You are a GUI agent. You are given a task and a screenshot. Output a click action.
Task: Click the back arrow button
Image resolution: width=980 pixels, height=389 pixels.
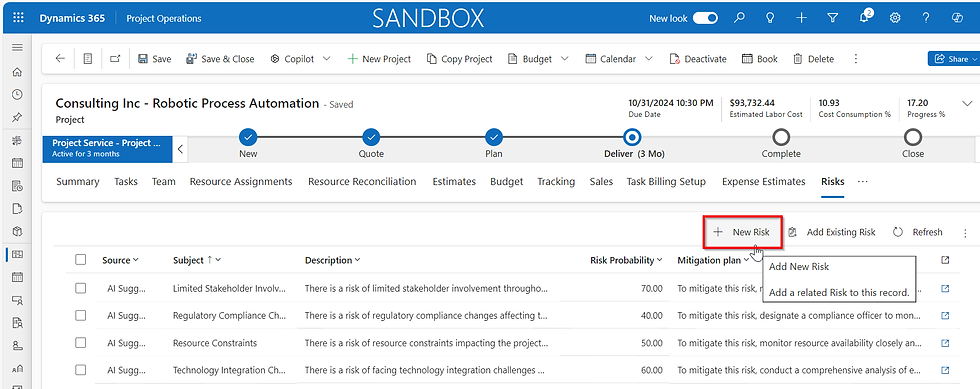[60, 59]
